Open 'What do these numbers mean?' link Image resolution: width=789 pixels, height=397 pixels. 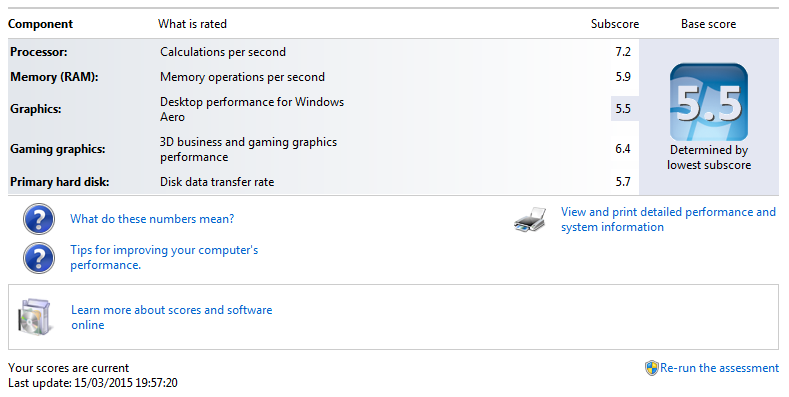coord(152,219)
